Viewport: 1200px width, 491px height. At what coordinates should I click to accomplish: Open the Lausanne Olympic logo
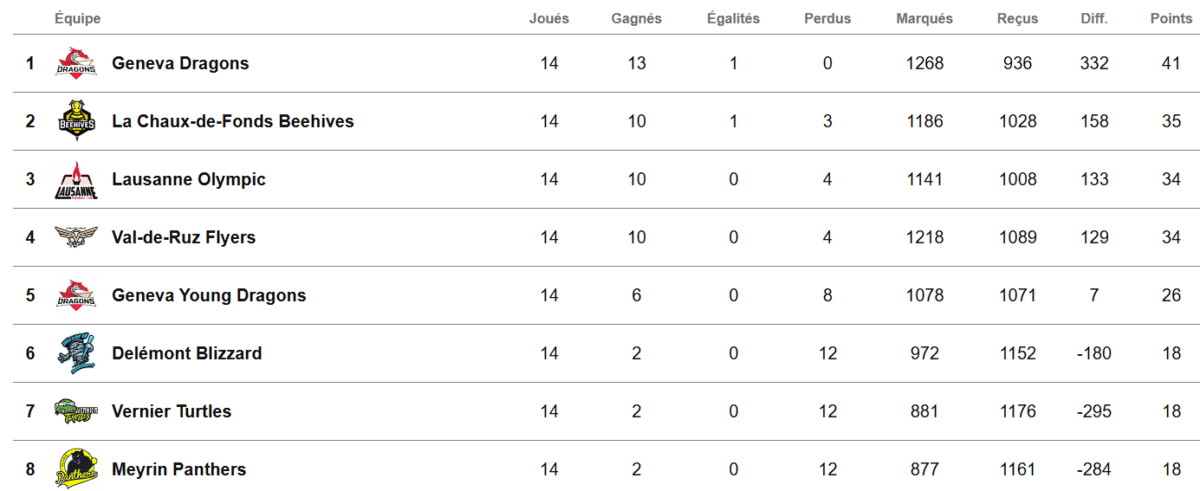76,180
